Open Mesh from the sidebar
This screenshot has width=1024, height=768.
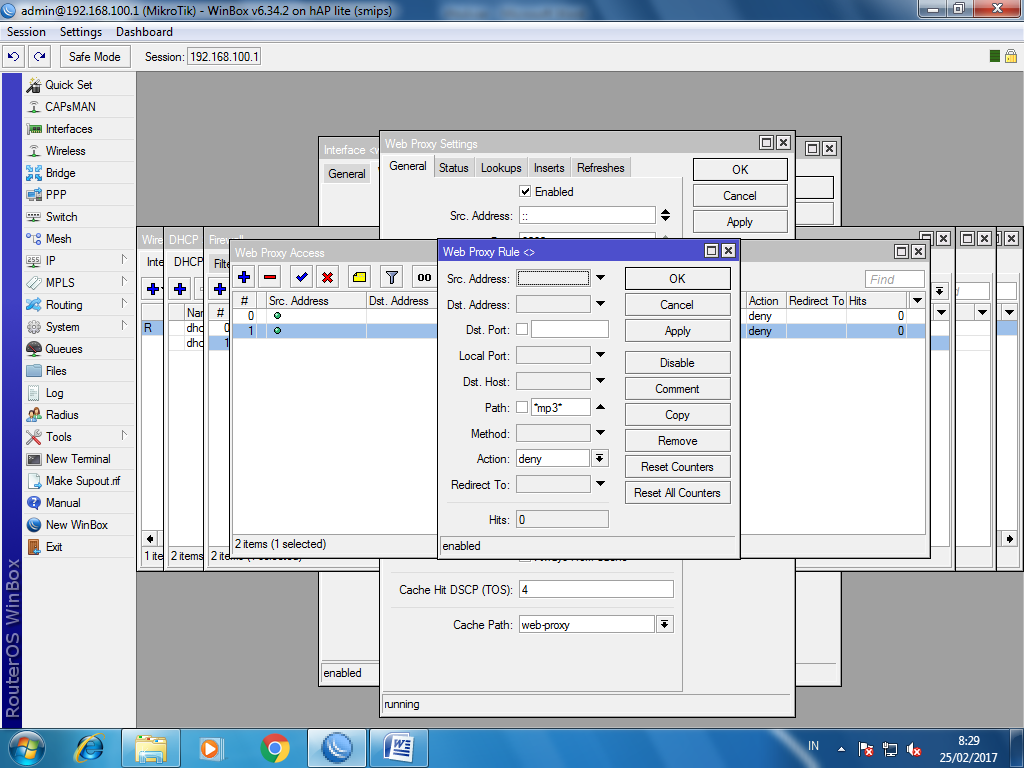[x=58, y=239]
